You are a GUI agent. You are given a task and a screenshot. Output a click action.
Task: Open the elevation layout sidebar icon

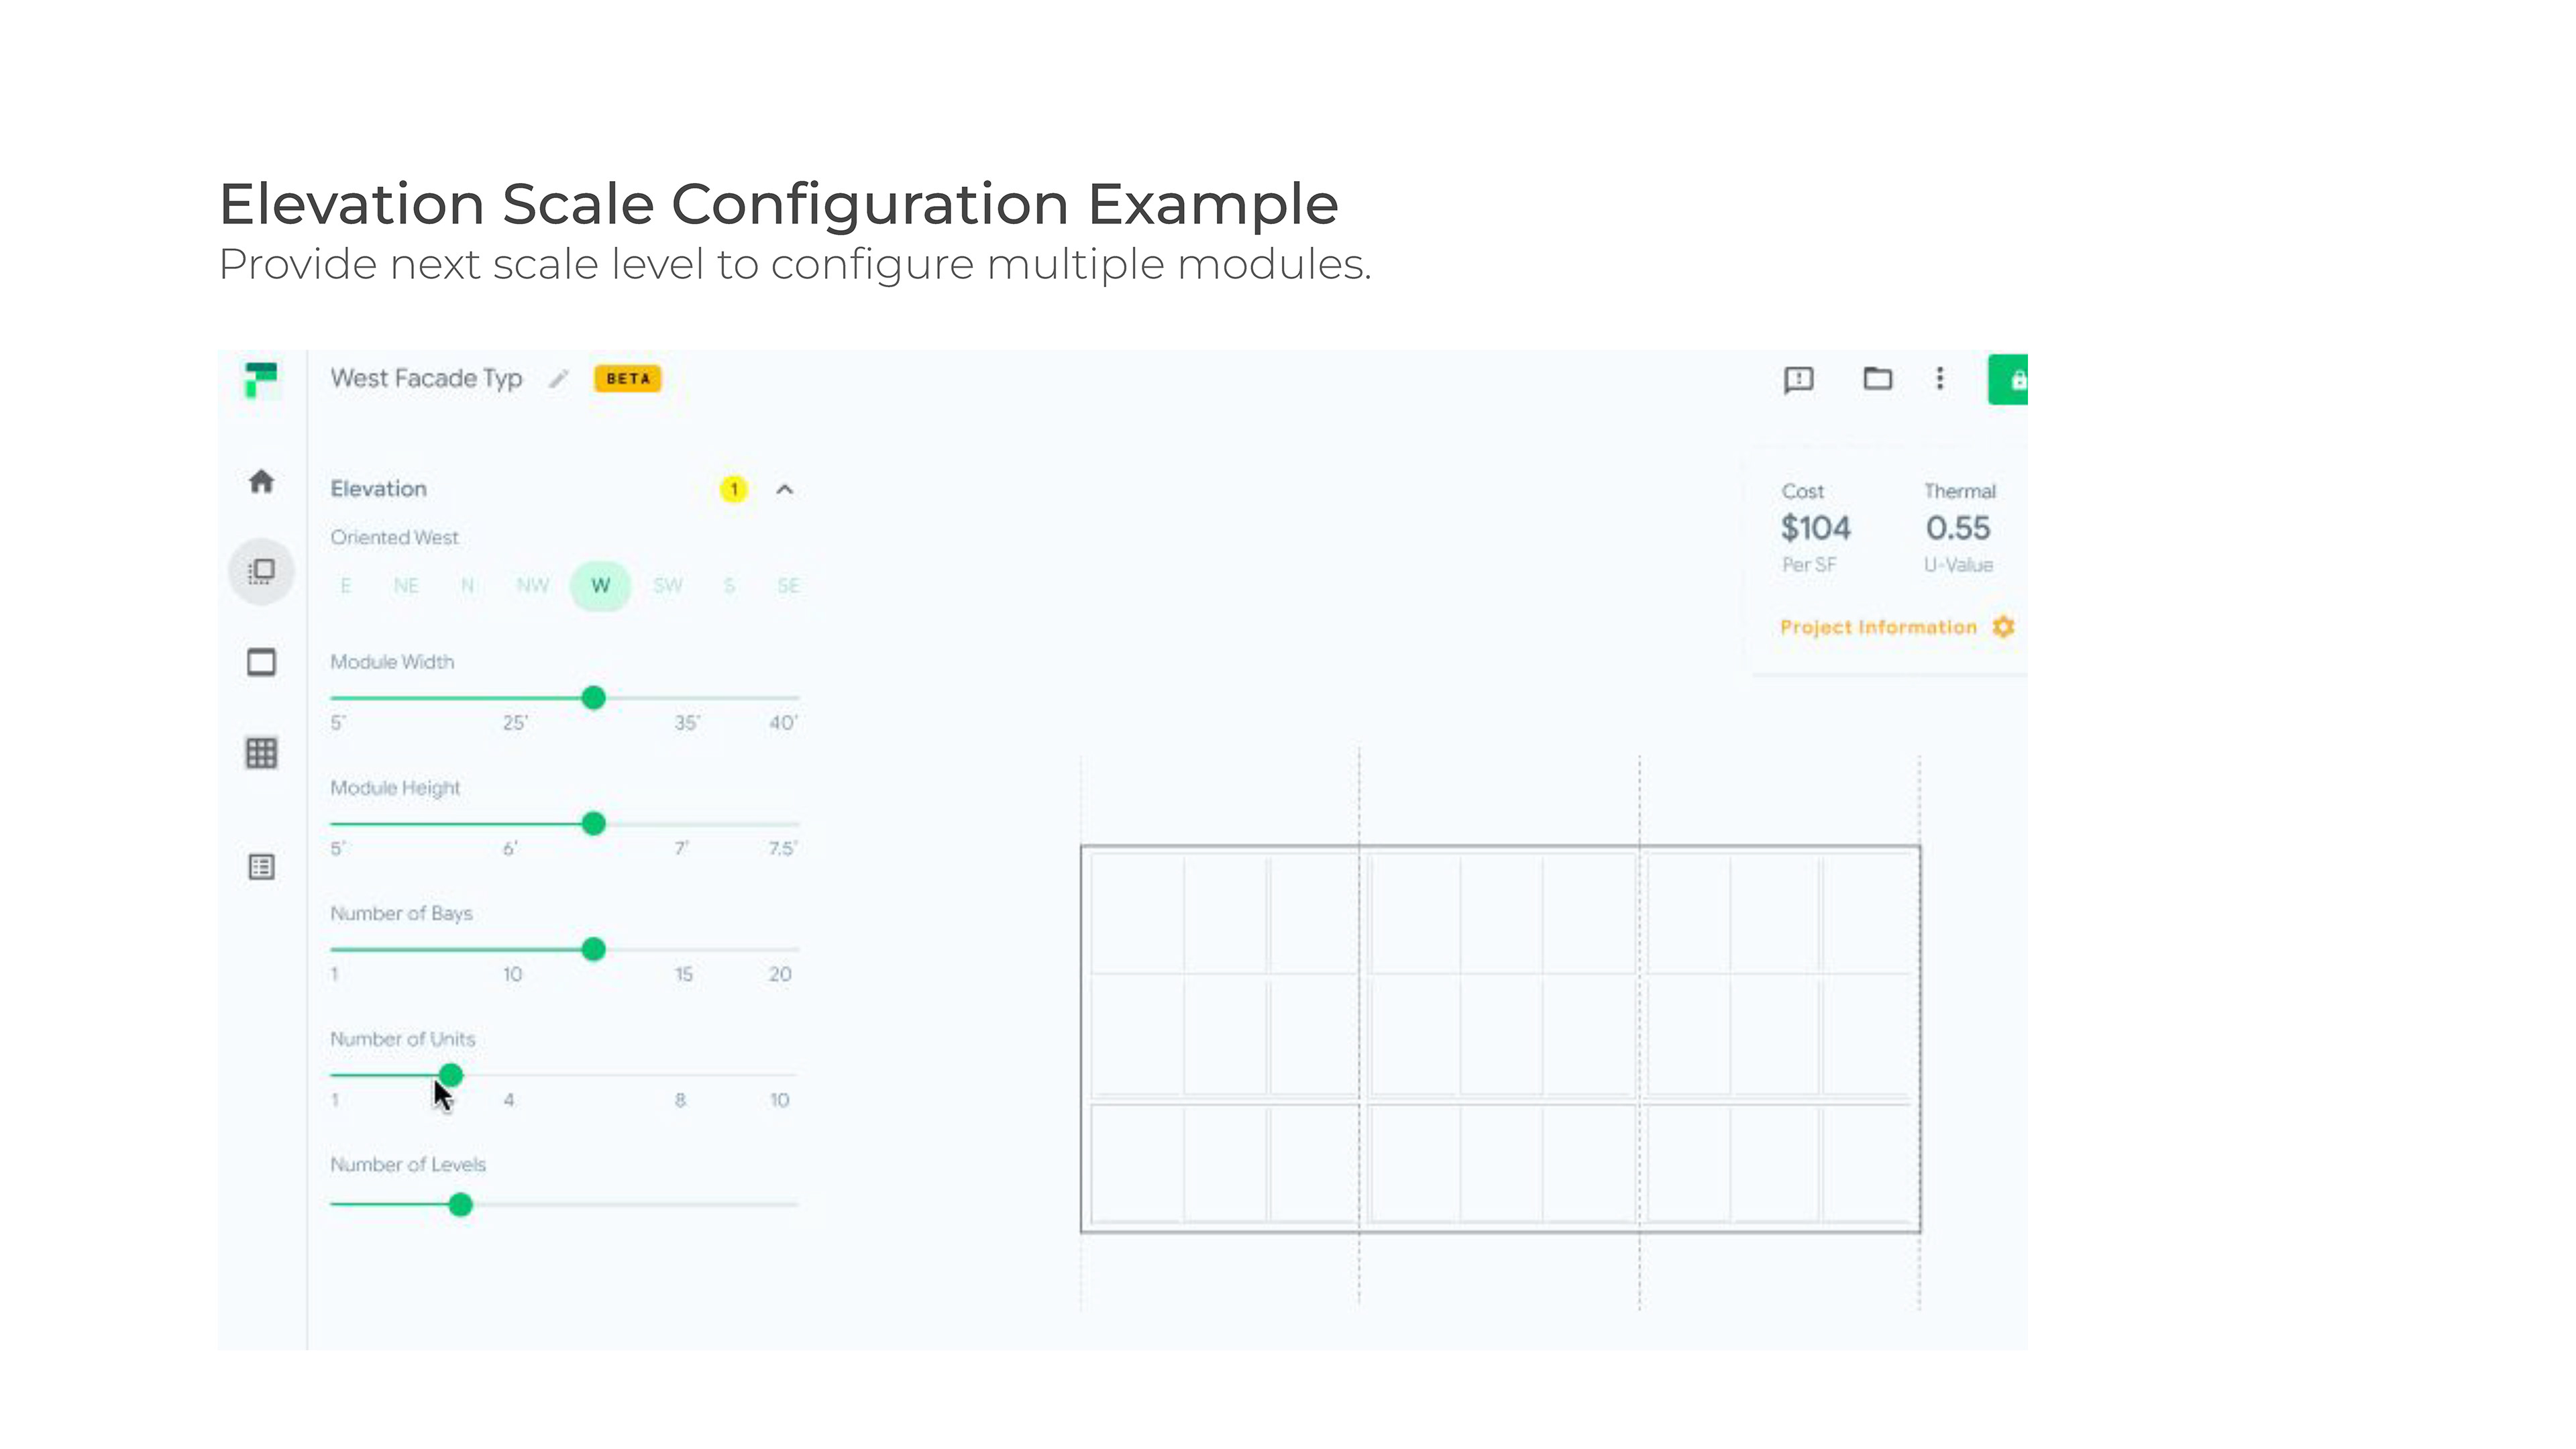[261, 571]
